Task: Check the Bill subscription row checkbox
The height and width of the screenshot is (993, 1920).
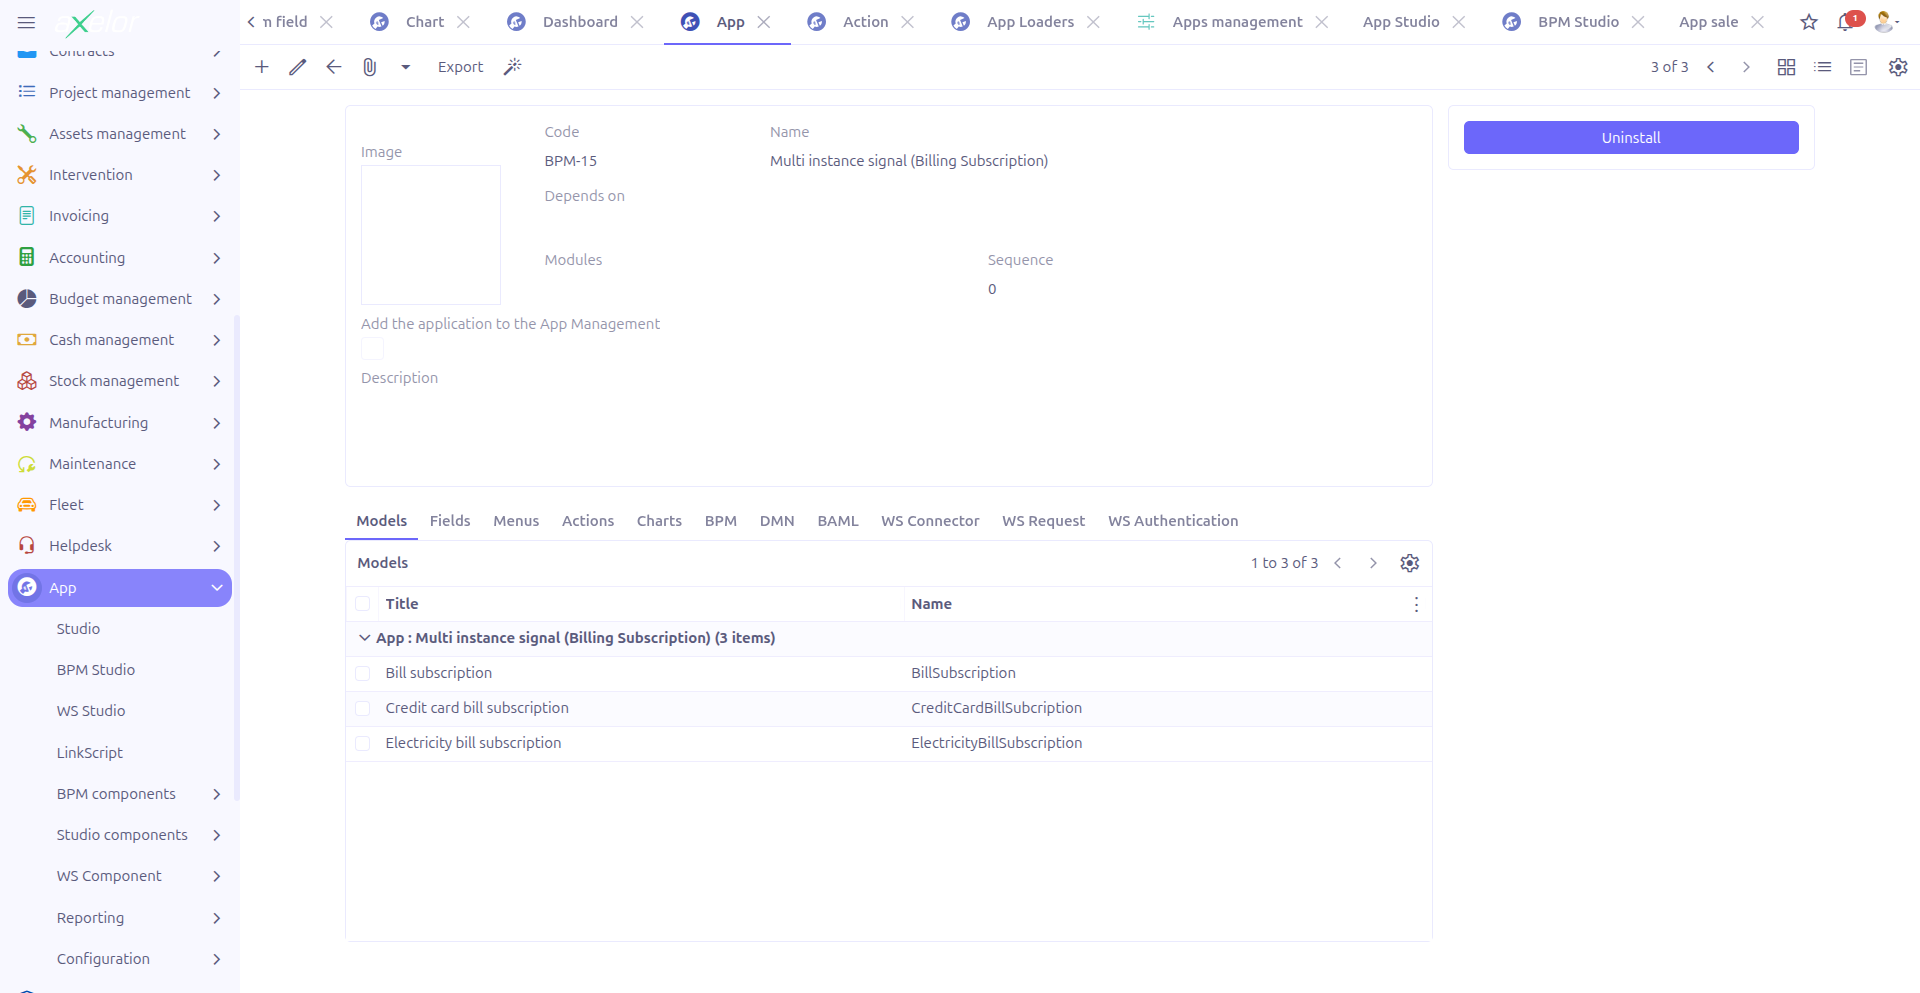Action: pos(363,674)
